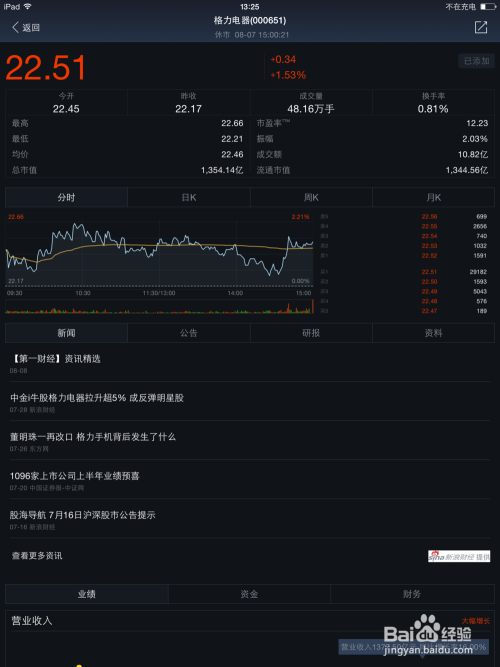Select the 新闻 tab

(x=66, y=333)
